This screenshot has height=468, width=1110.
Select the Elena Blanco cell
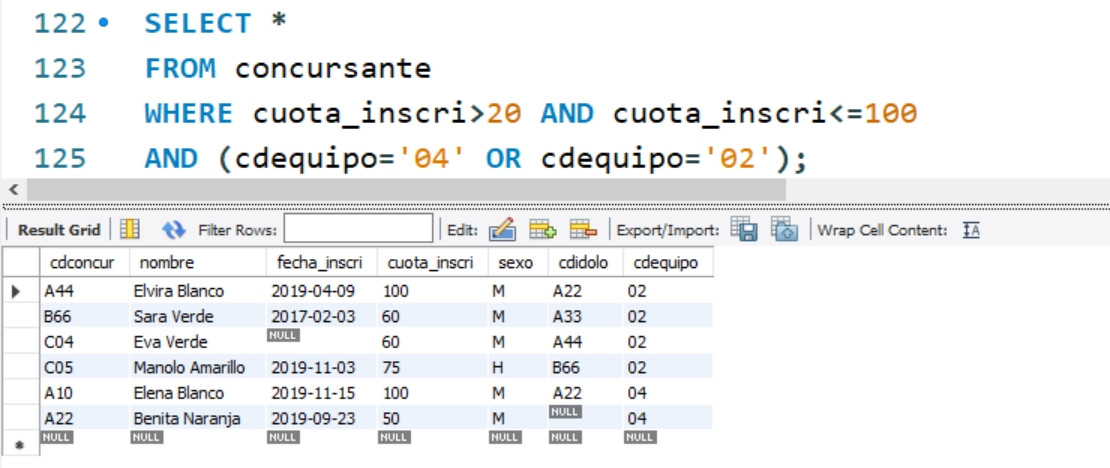click(198, 393)
